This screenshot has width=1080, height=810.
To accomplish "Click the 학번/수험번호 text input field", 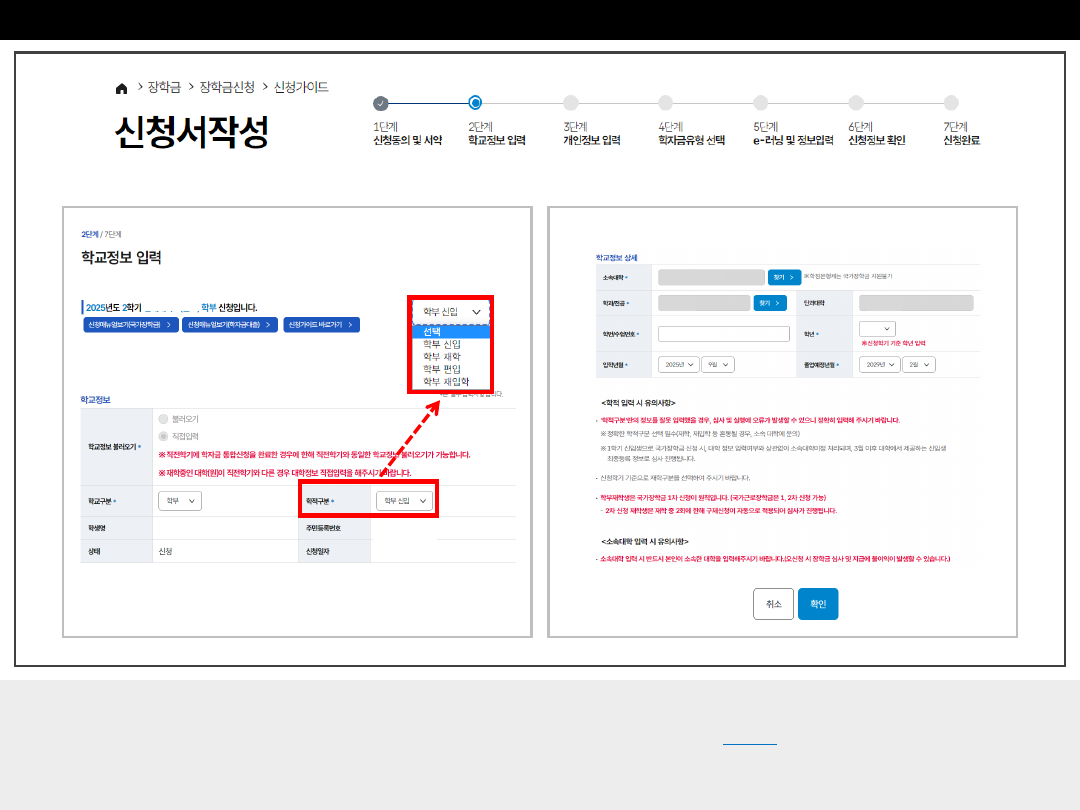I will coord(723,334).
